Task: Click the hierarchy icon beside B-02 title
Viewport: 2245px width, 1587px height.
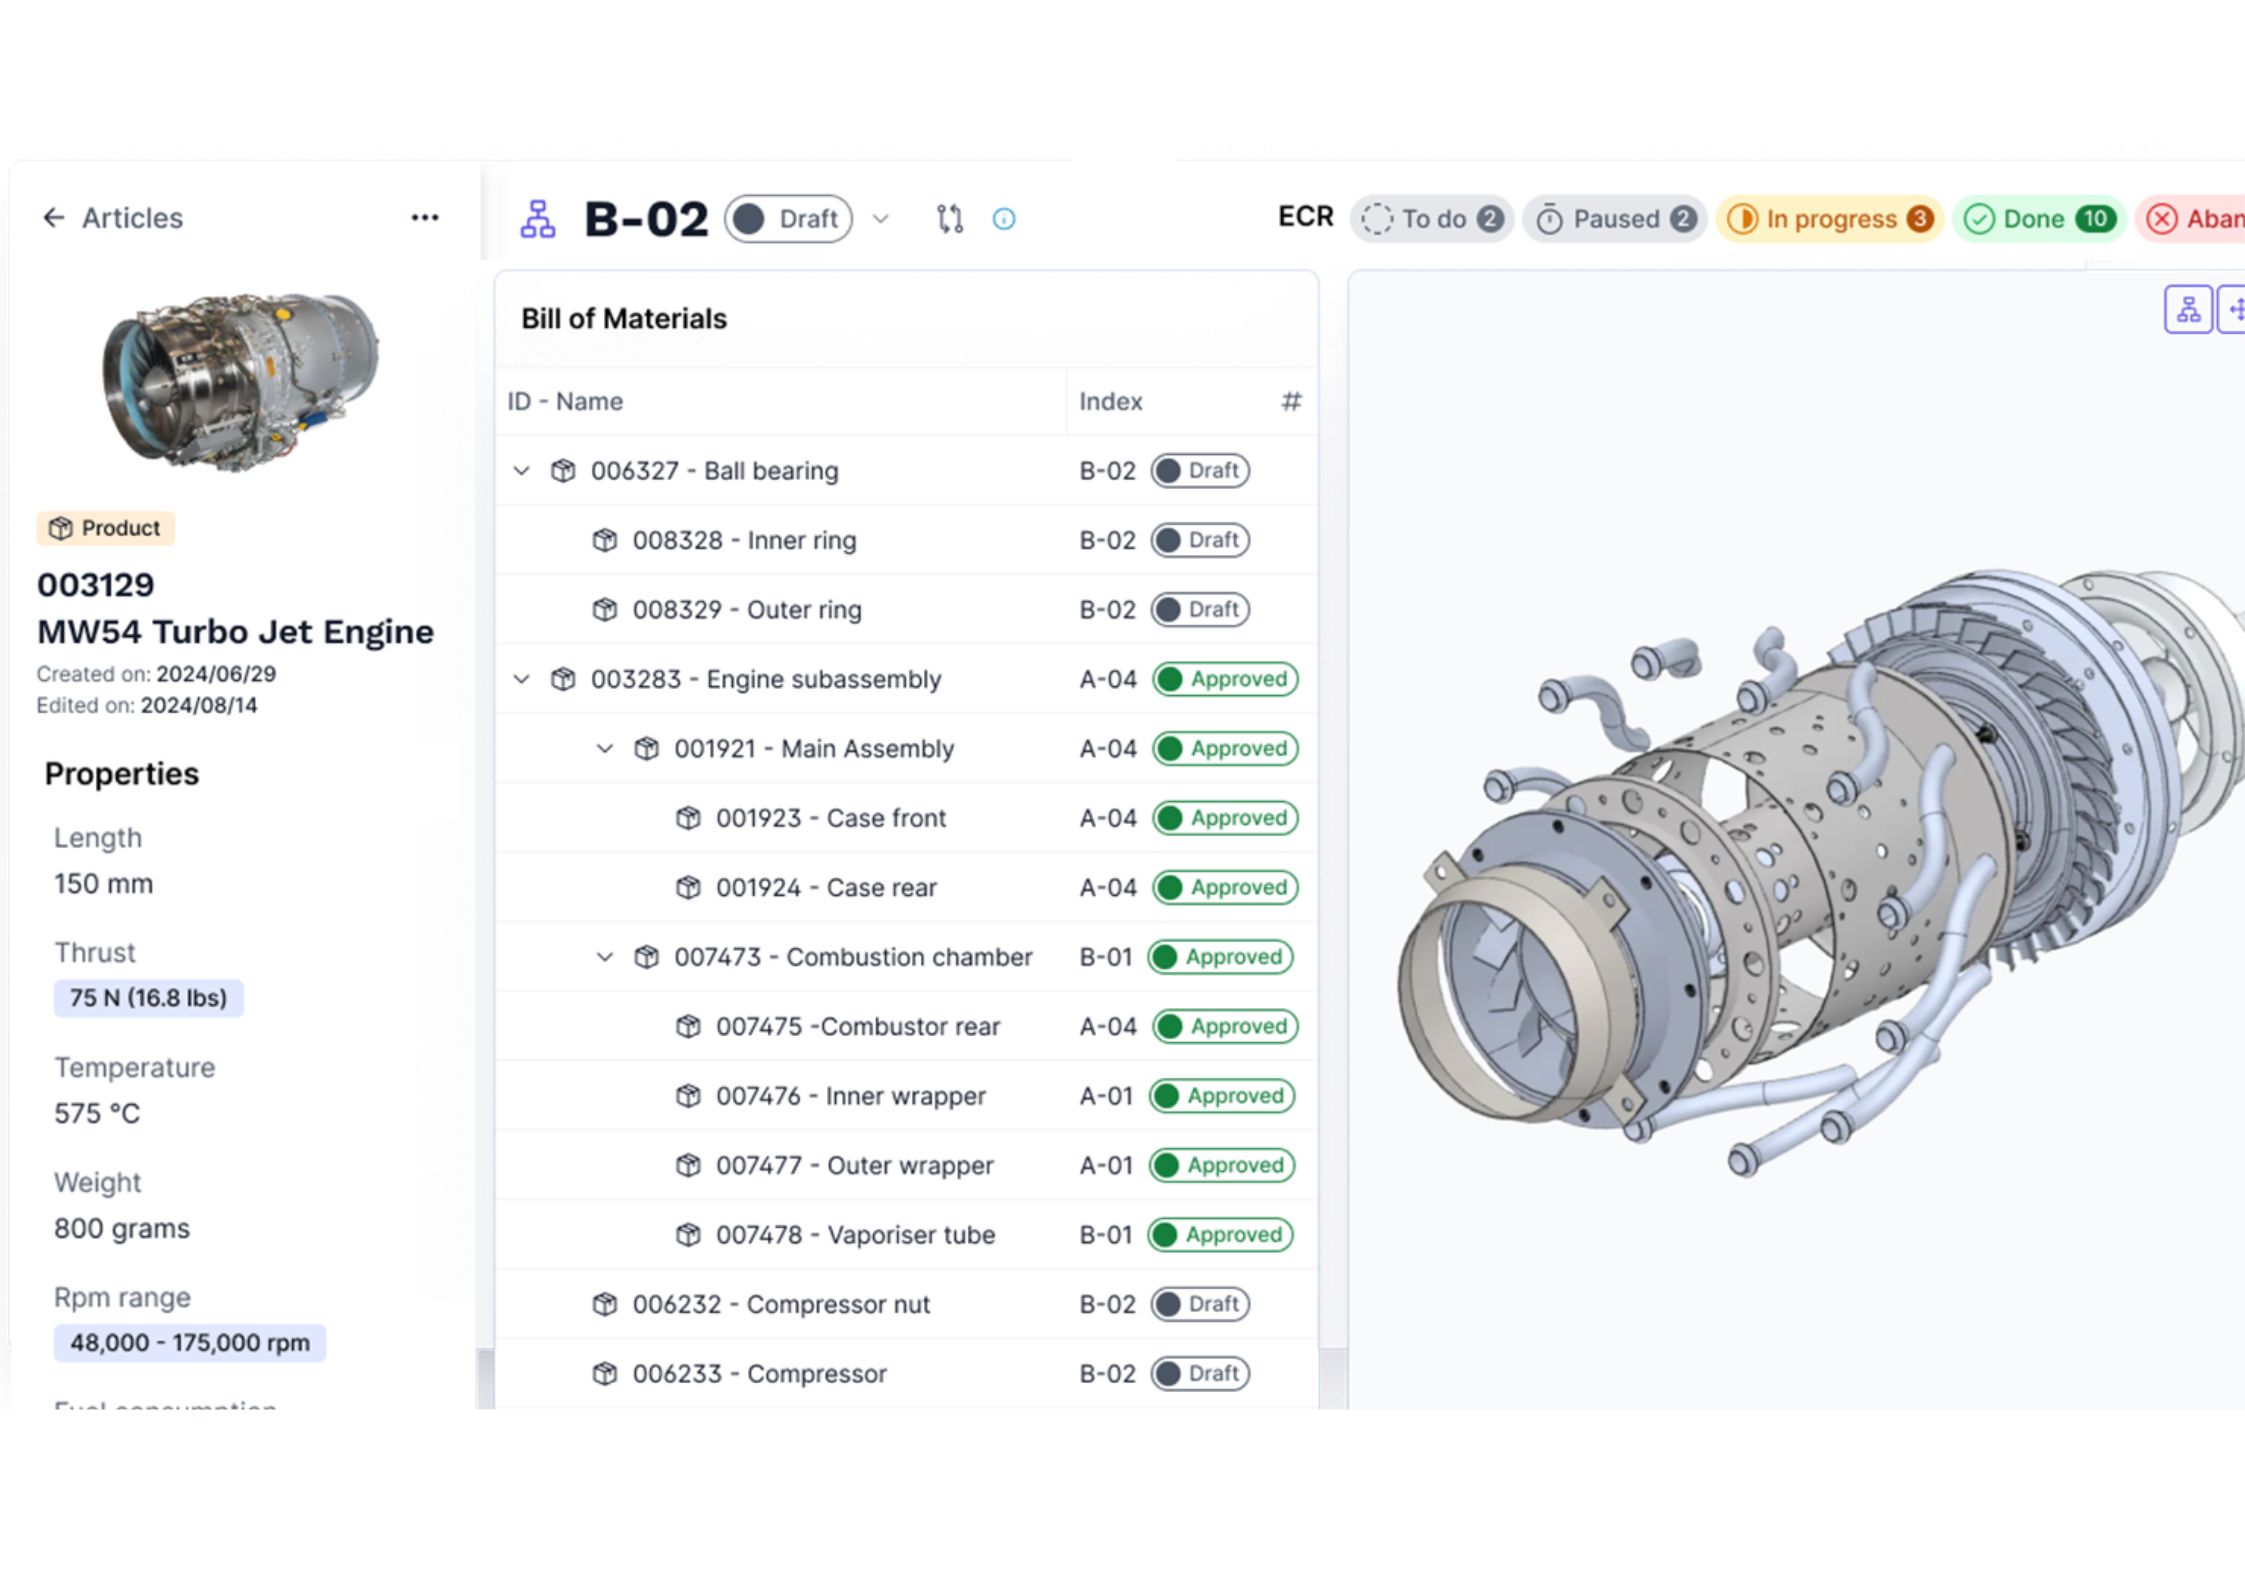Action: pyautogui.click(x=538, y=219)
